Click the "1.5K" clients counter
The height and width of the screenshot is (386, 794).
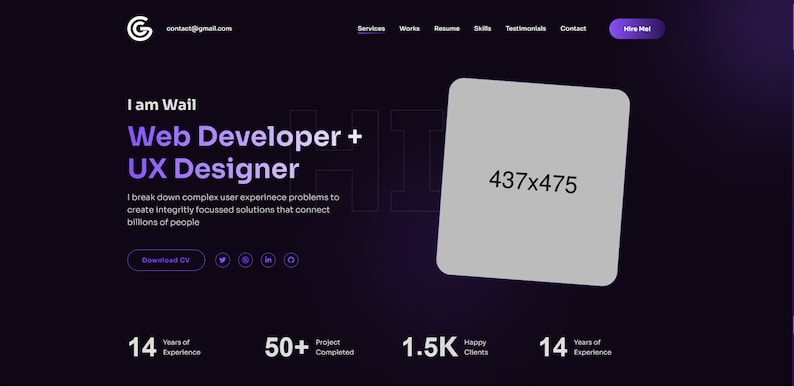click(430, 348)
